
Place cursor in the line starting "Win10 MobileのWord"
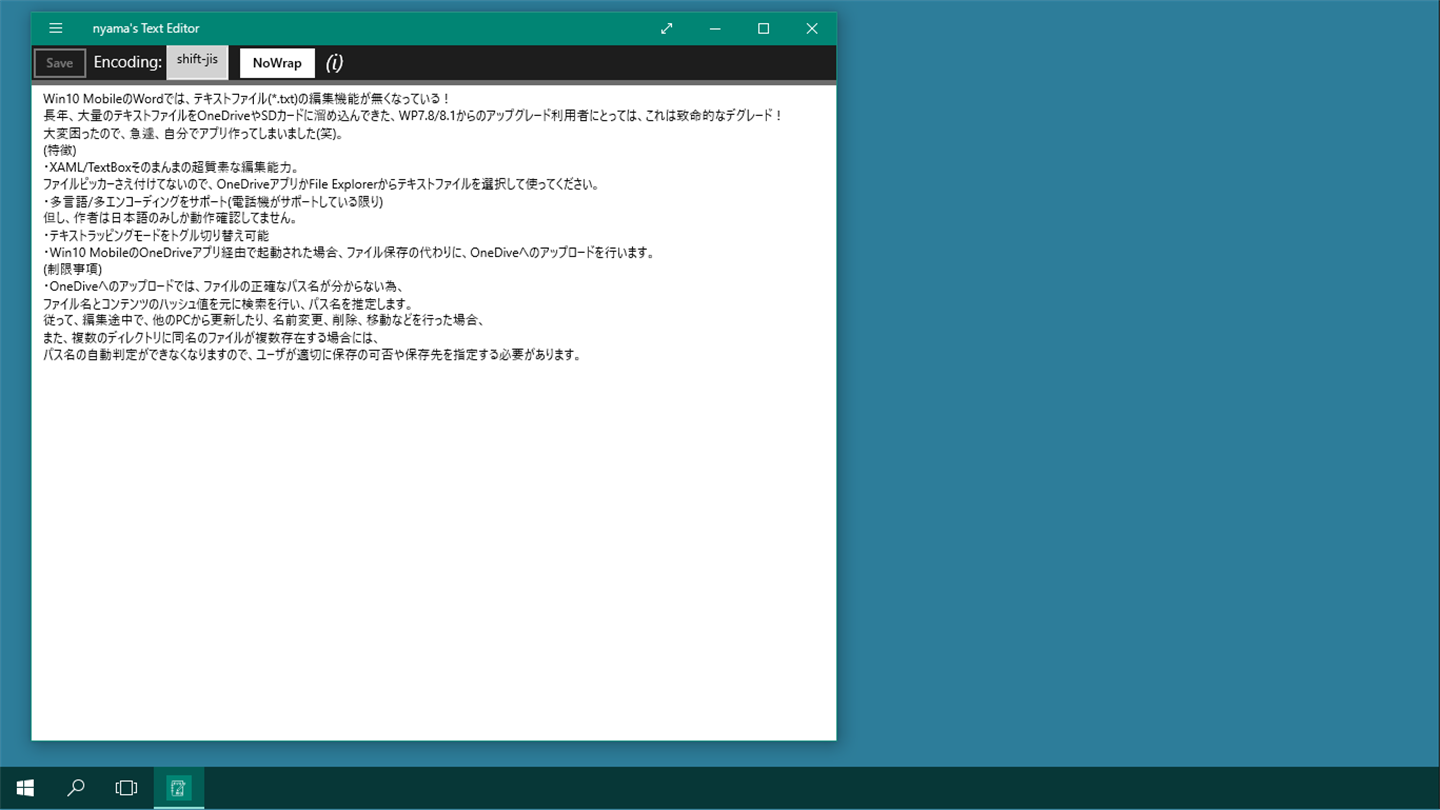[247, 99]
